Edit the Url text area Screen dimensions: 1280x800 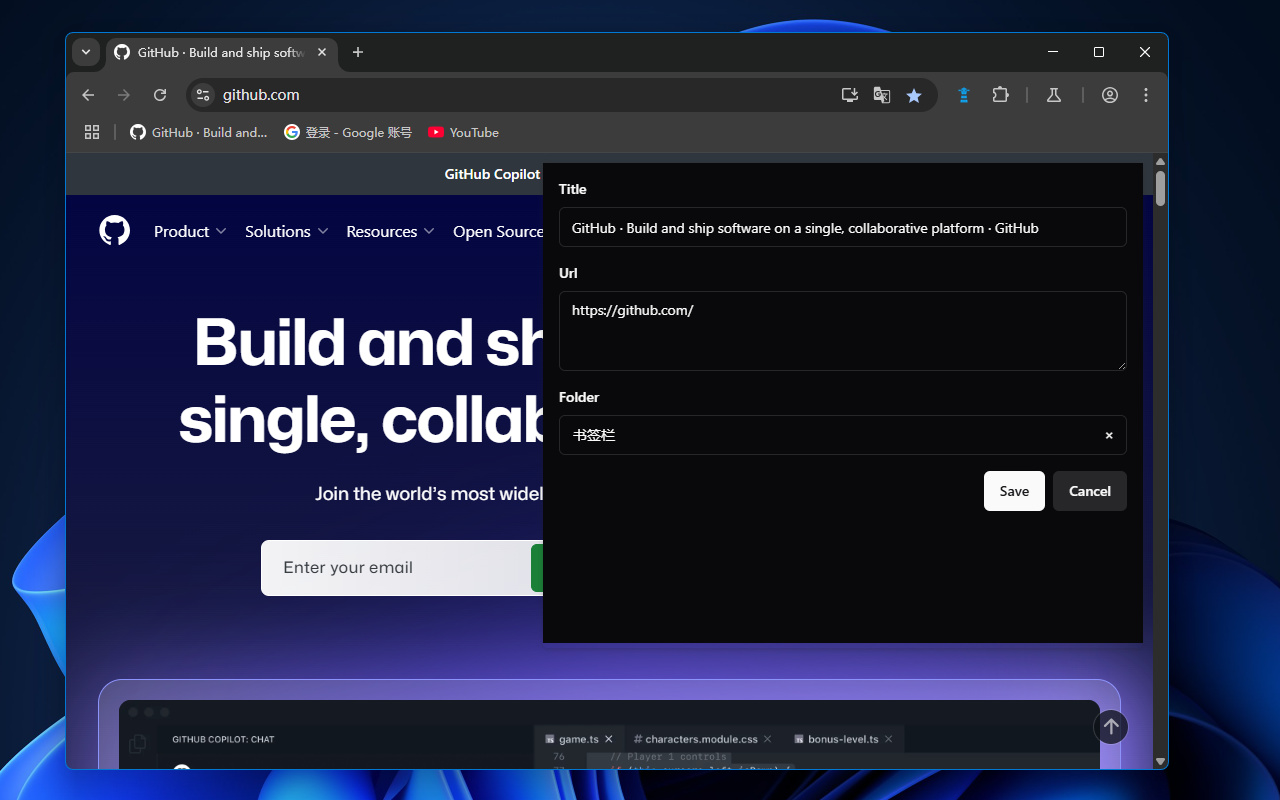tap(843, 331)
